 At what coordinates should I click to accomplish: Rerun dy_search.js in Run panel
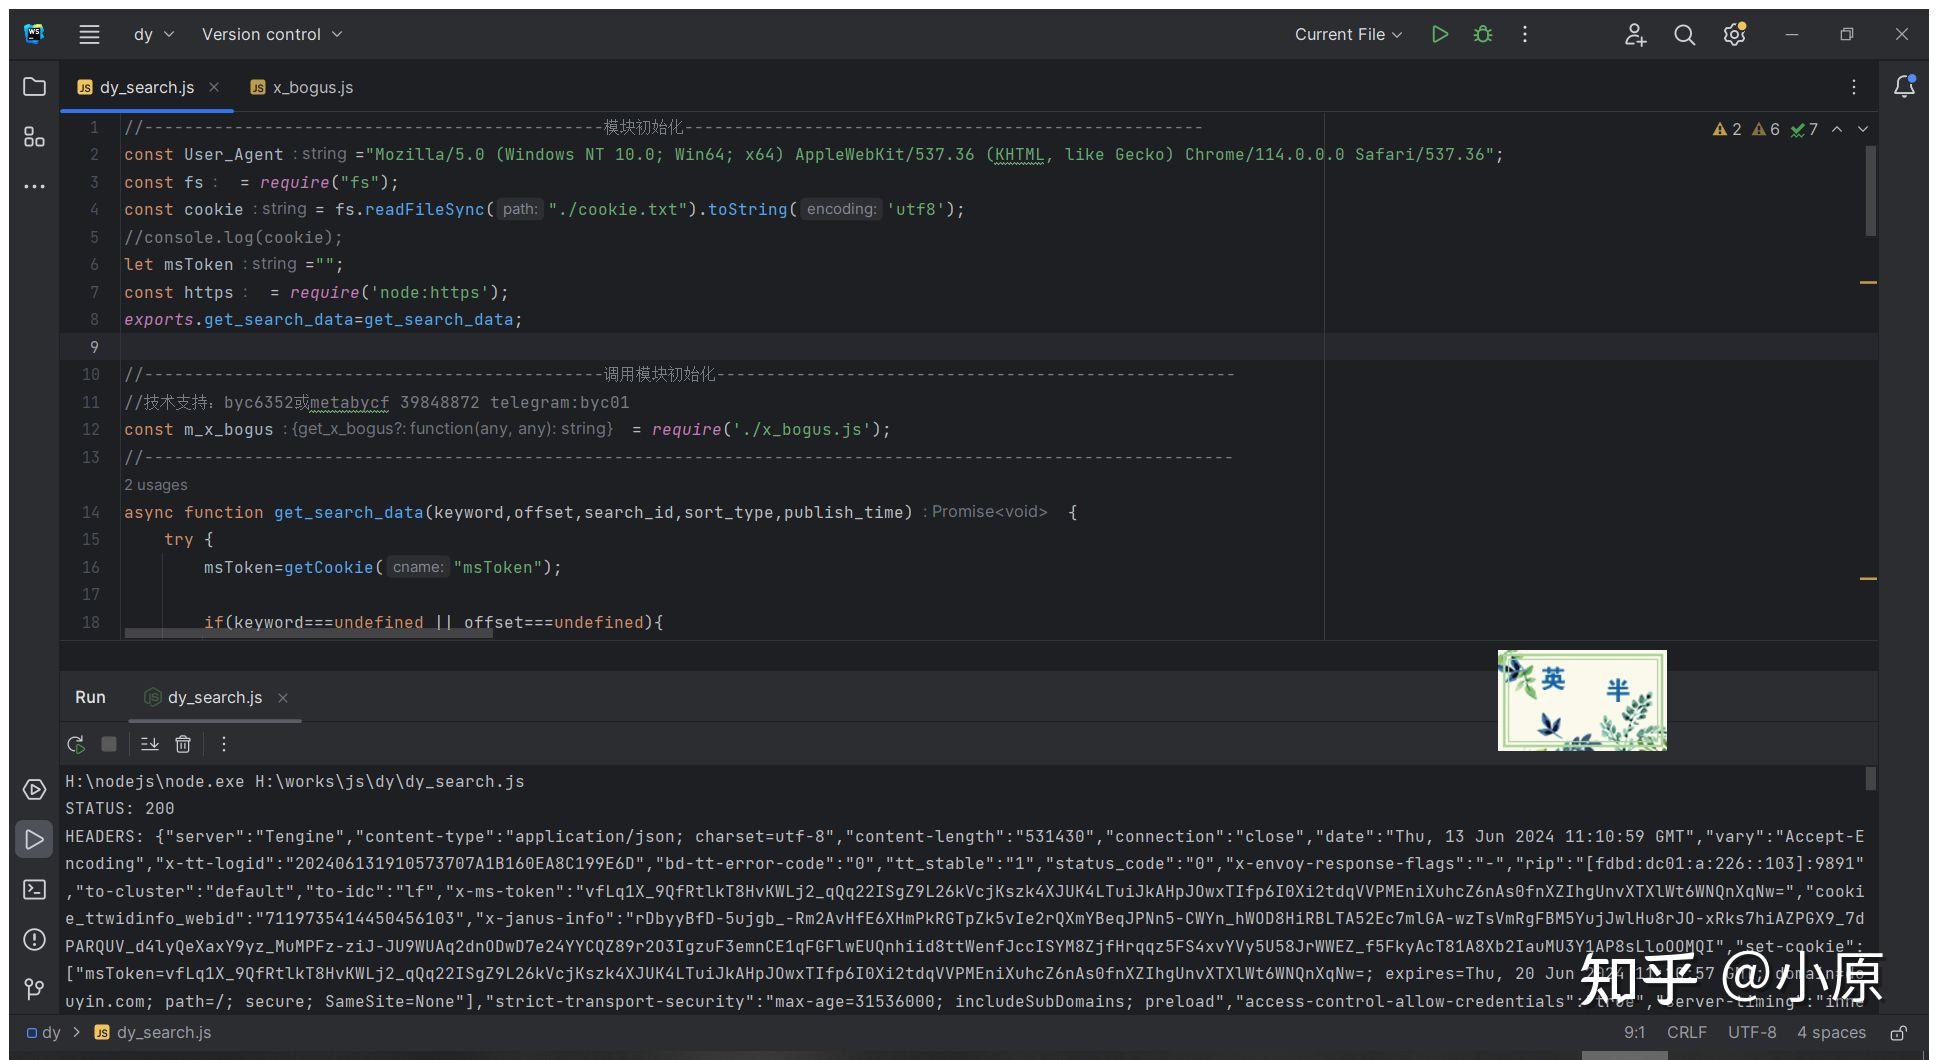(x=75, y=744)
